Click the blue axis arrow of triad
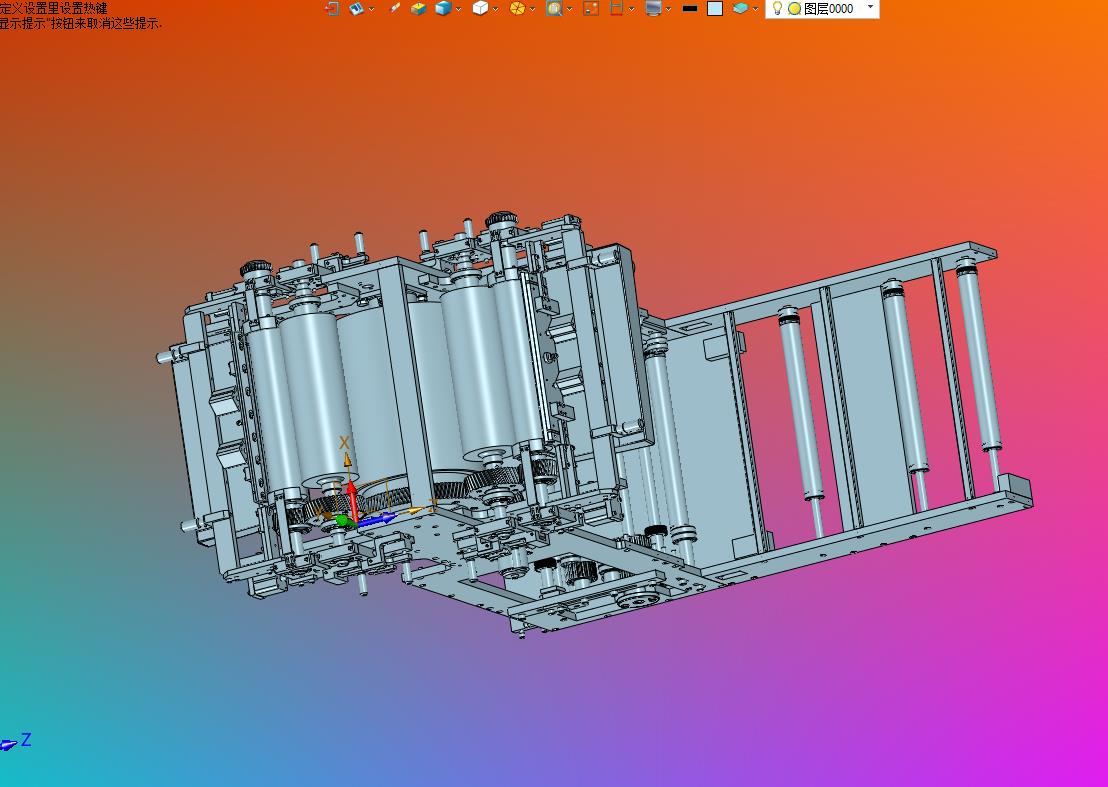 pyautogui.click(x=377, y=521)
